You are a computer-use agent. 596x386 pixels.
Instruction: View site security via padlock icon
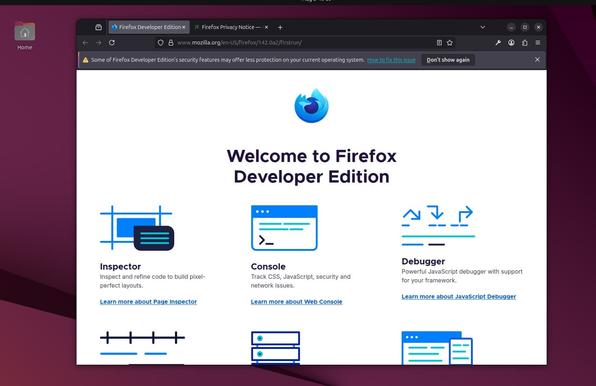tap(171, 43)
